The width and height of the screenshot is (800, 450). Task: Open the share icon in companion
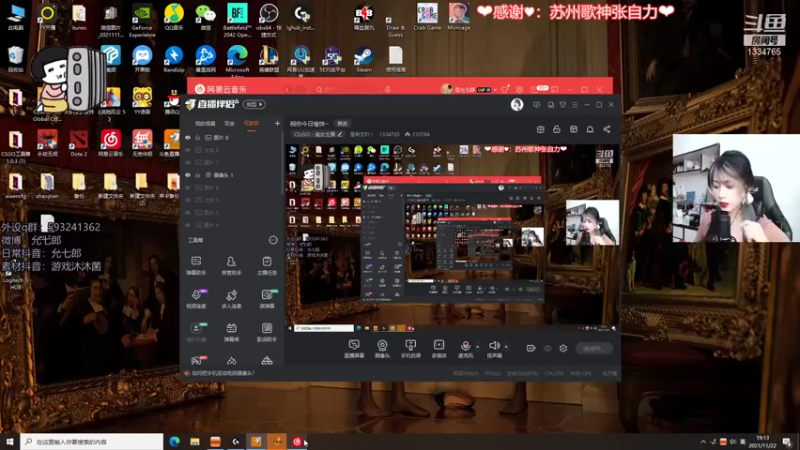coord(607,129)
